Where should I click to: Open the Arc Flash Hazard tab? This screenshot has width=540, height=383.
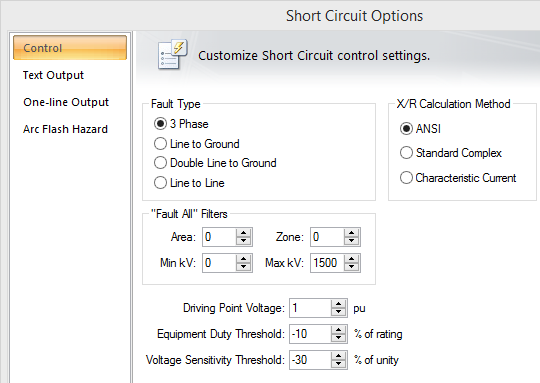(65, 129)
